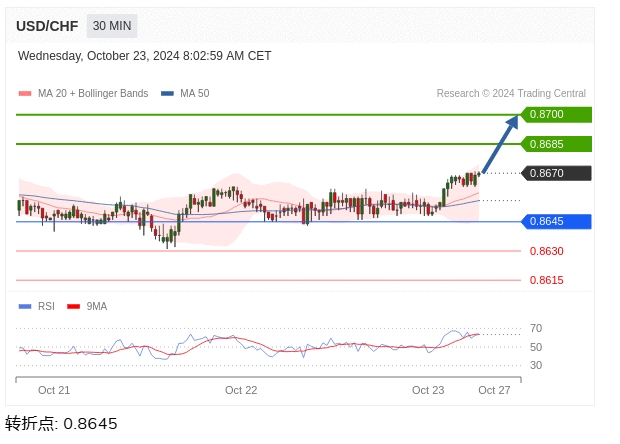Click the RSI 70 level label
Viewport: 620px width, 444px height.
(x=536, y=328)
